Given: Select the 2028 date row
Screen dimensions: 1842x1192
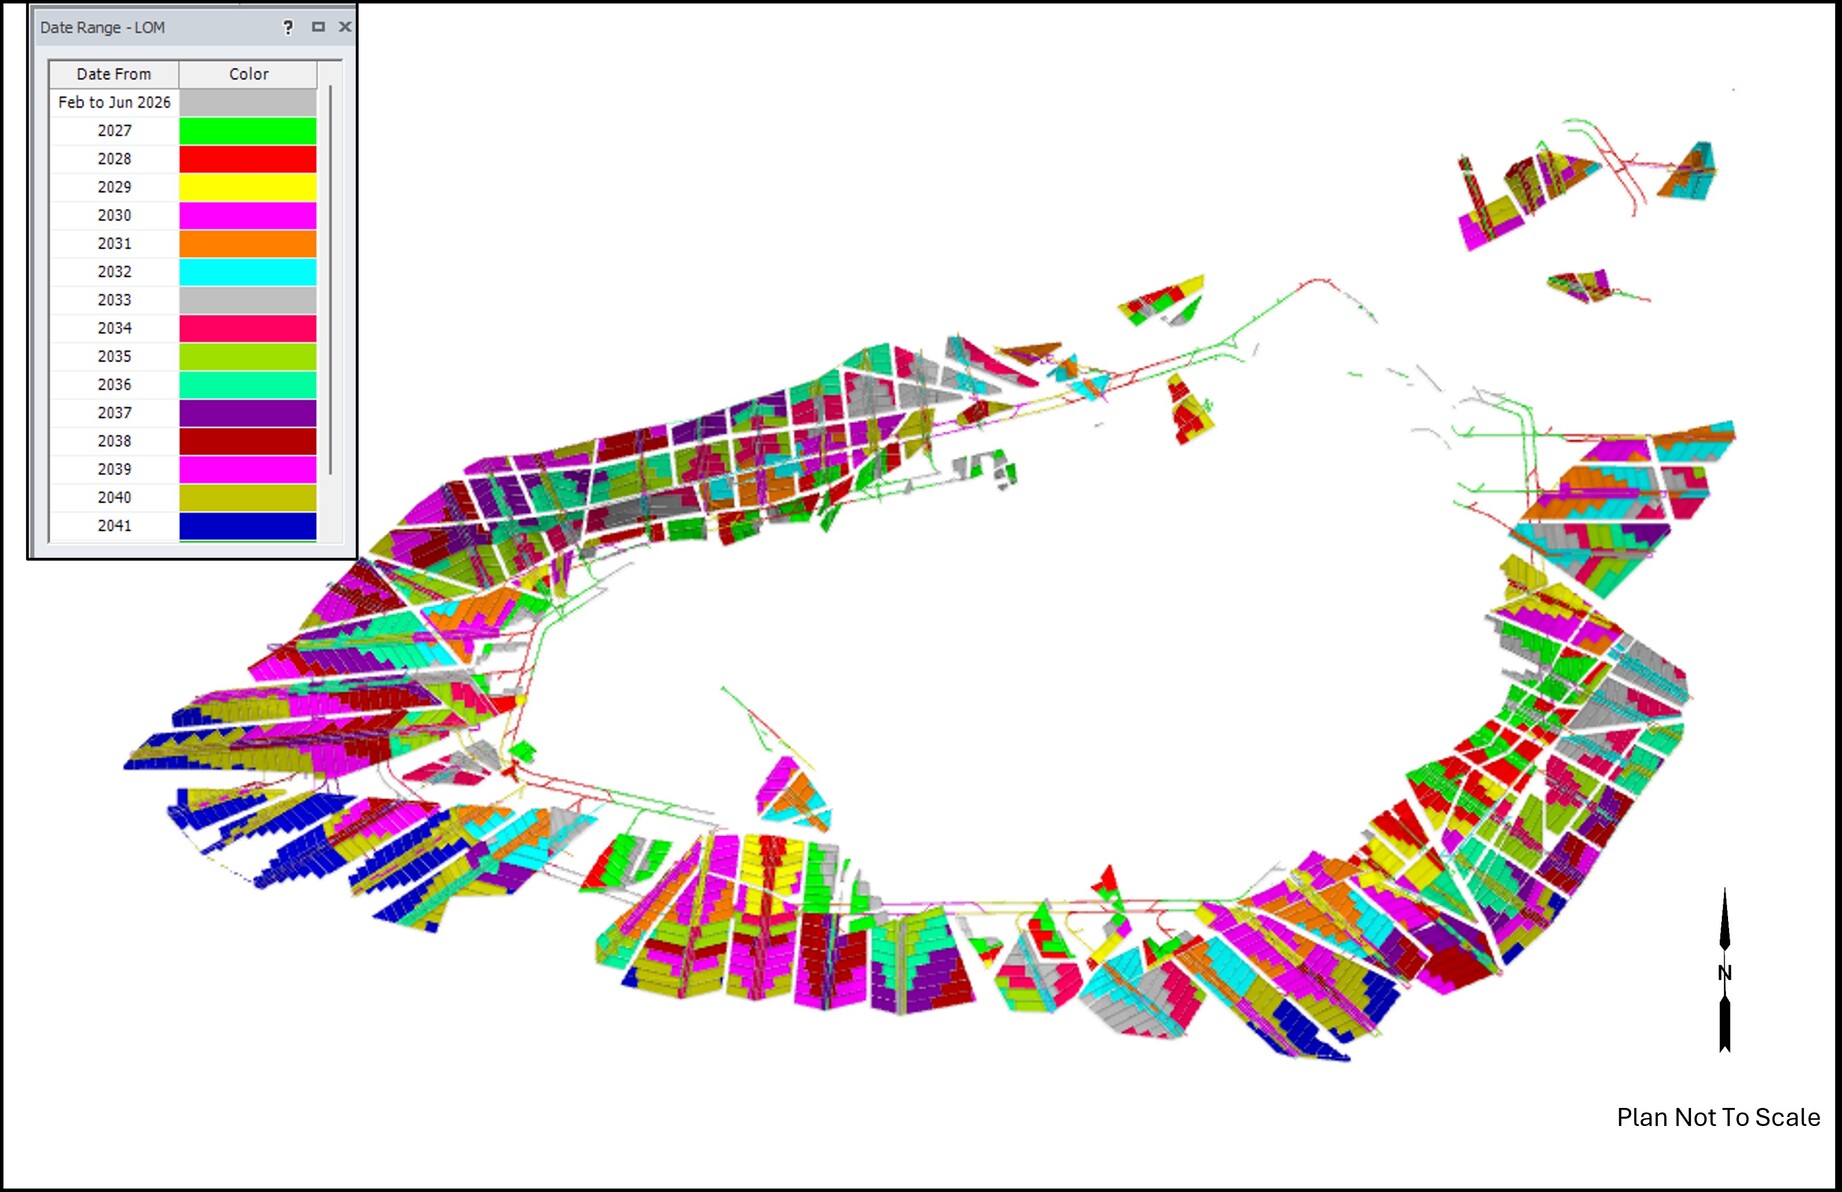Looking at the screenshot, I should click(183, 159).
